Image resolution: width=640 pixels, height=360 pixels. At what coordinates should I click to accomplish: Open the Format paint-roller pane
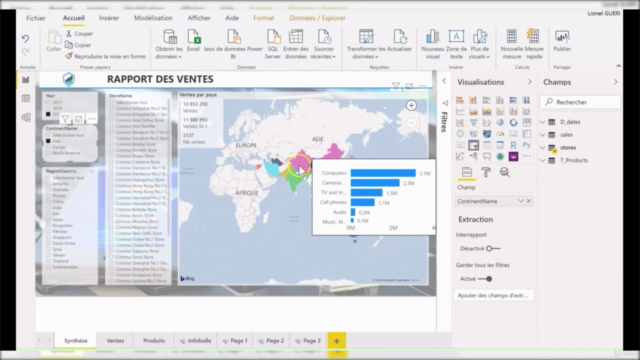[x=486, y=172]
